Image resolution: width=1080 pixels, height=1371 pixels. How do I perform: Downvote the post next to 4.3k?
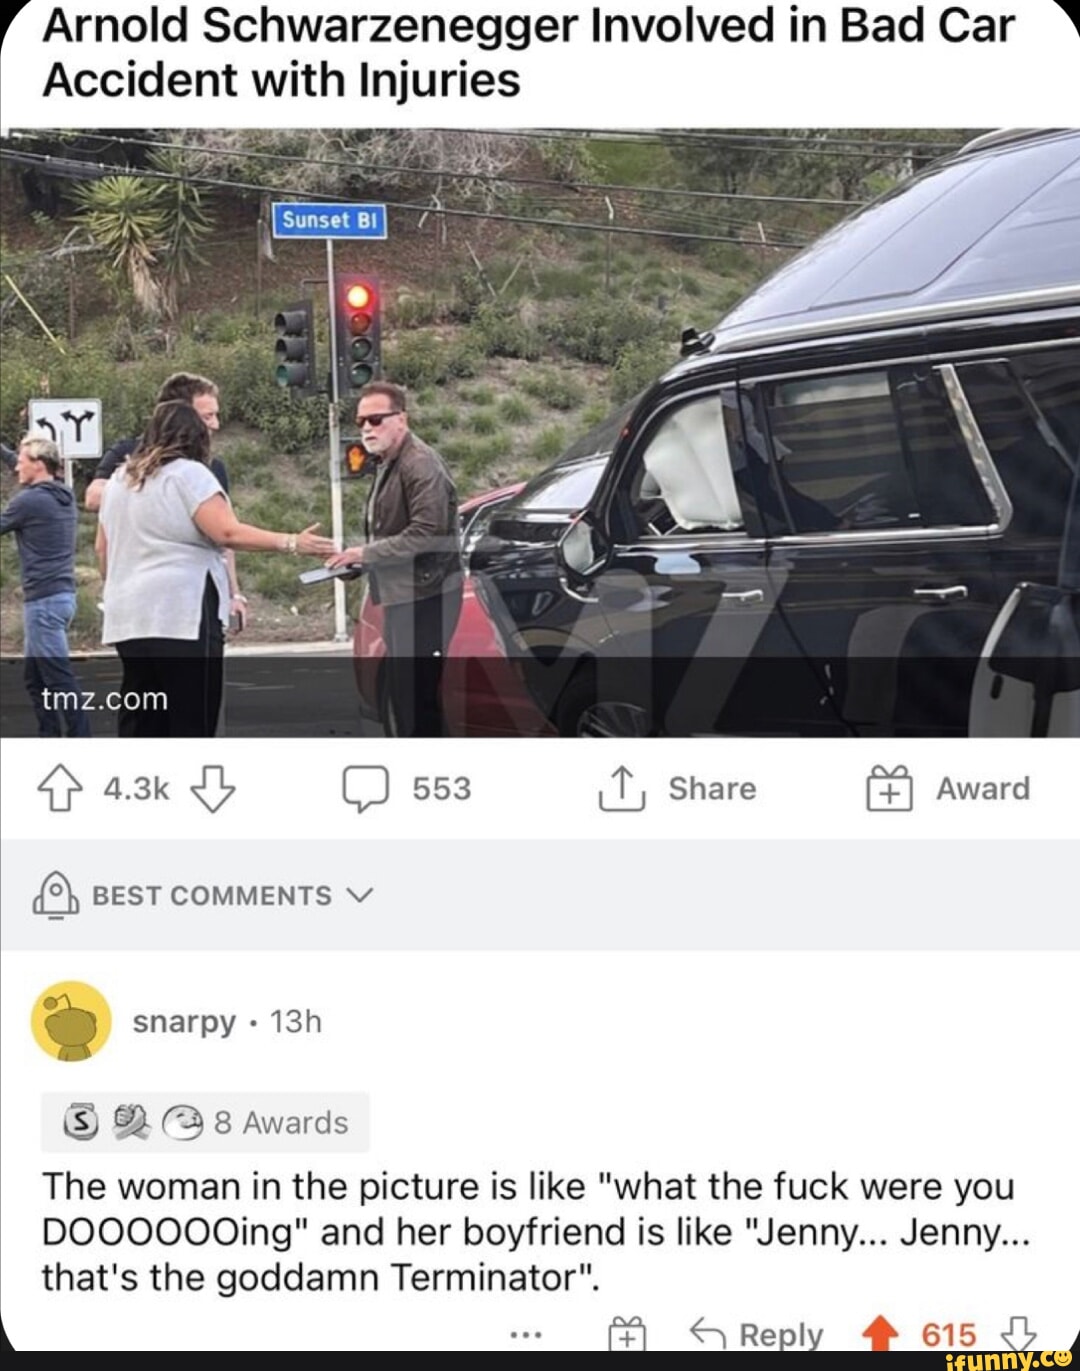click(213, 789)
